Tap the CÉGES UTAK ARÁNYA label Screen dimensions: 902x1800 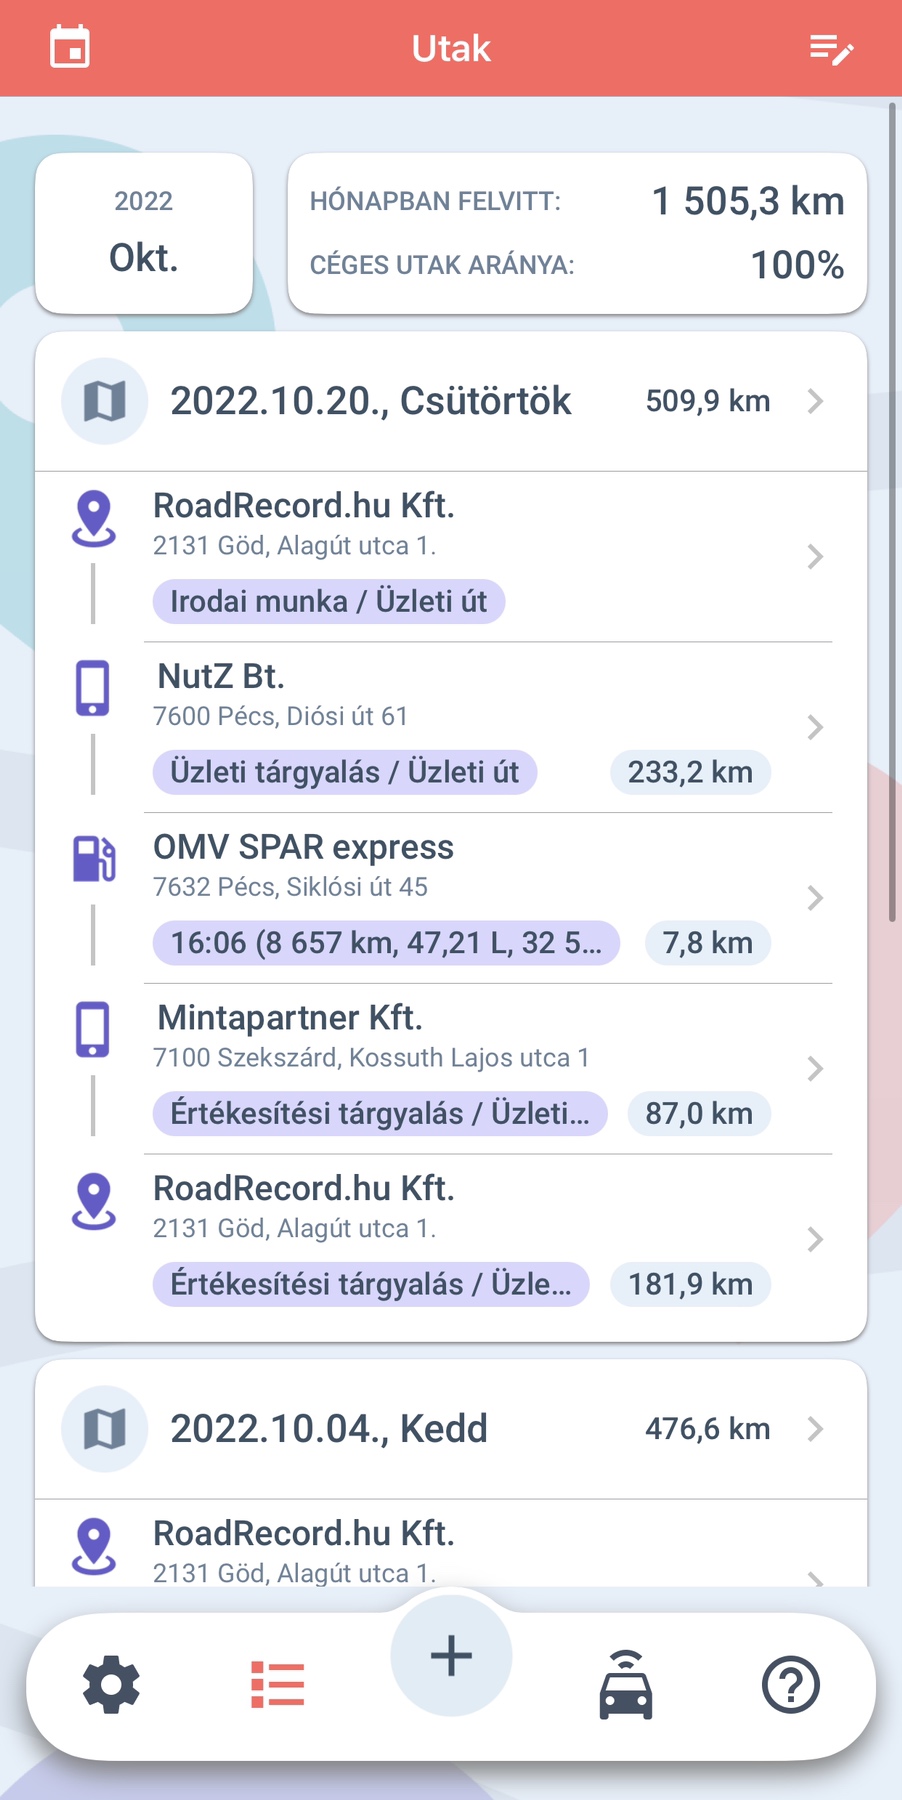coord(442,265)
